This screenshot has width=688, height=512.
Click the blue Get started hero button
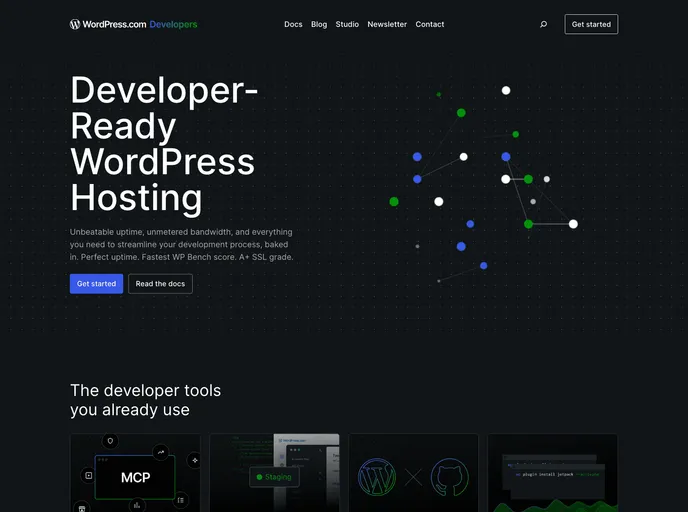click(x=97, y=283)
